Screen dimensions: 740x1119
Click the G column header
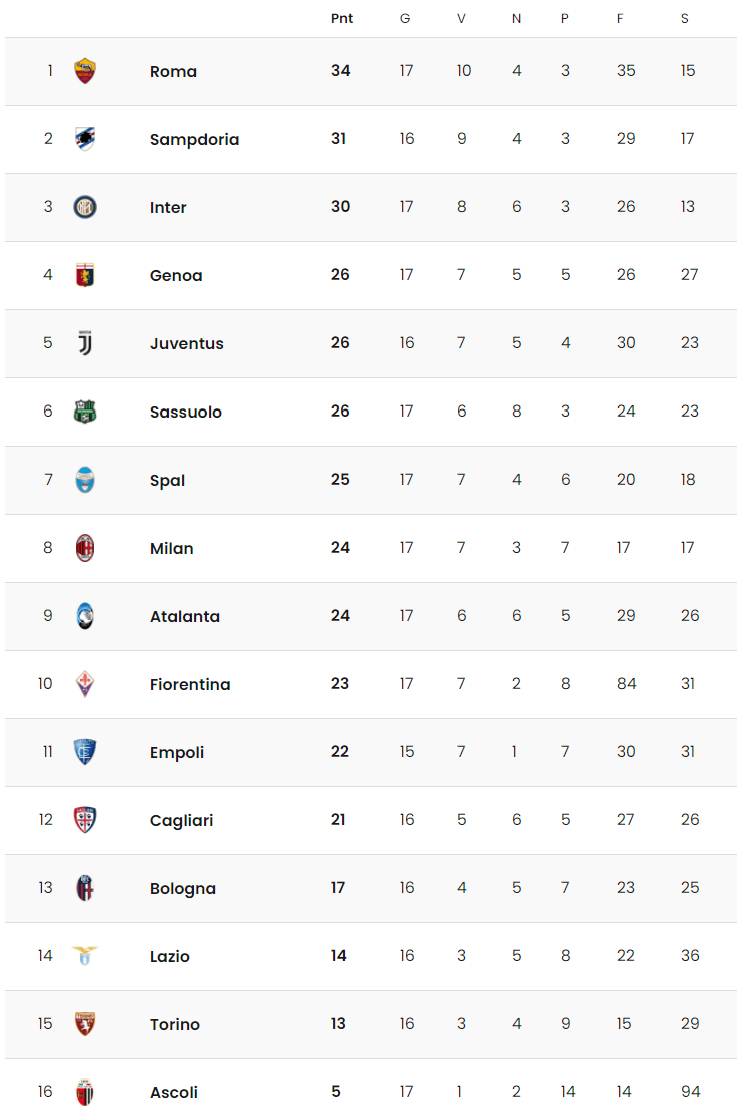coord(405,19)
